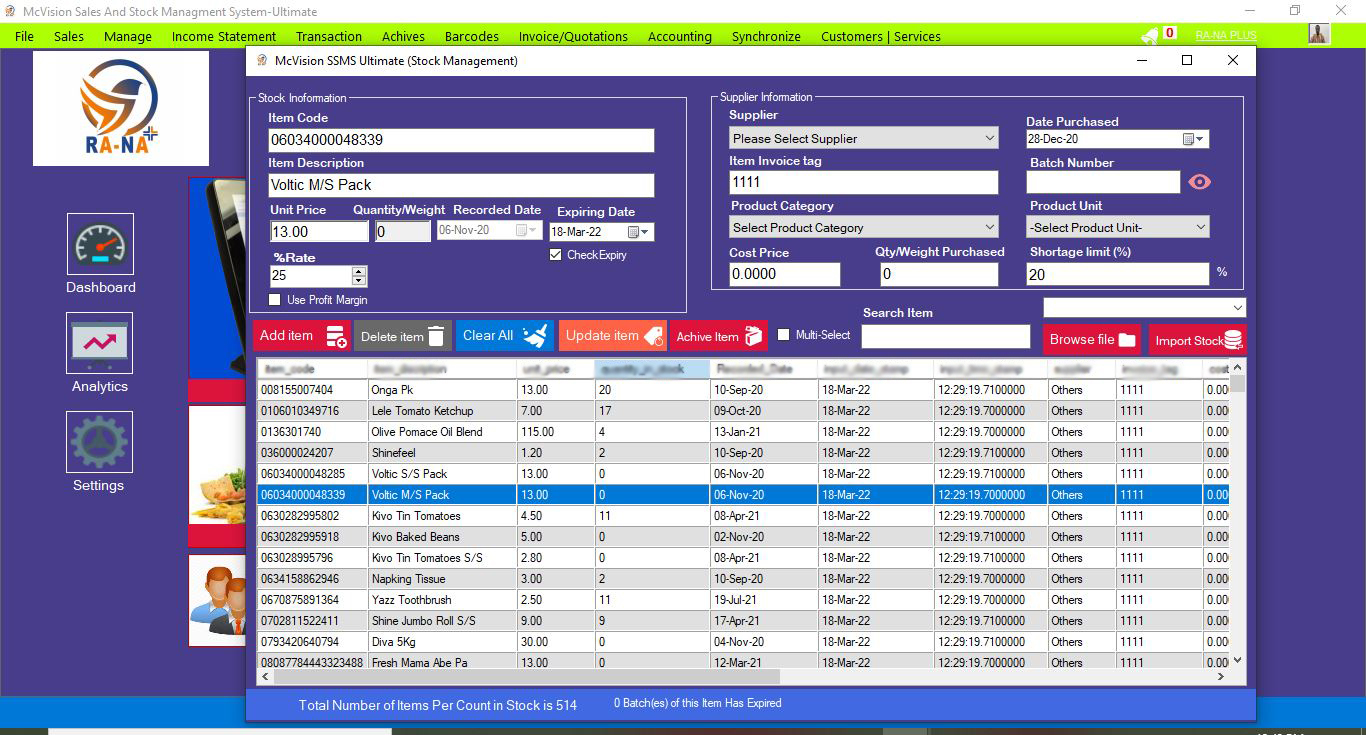The image size is (1366, 735).
Task: Expand the Product Category dropdown
Action: pos(989,227)
